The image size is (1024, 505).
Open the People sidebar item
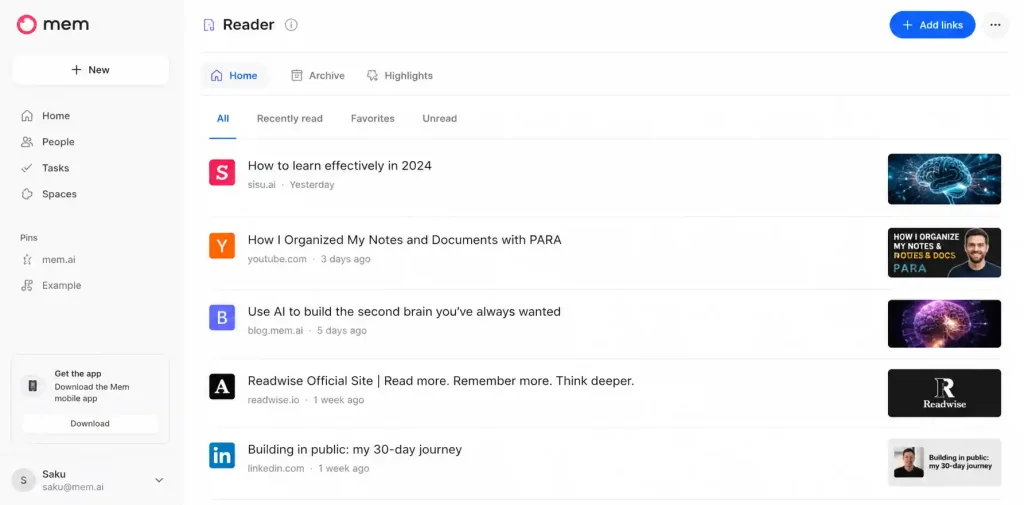pyautogui.click(x=59, y=142)
